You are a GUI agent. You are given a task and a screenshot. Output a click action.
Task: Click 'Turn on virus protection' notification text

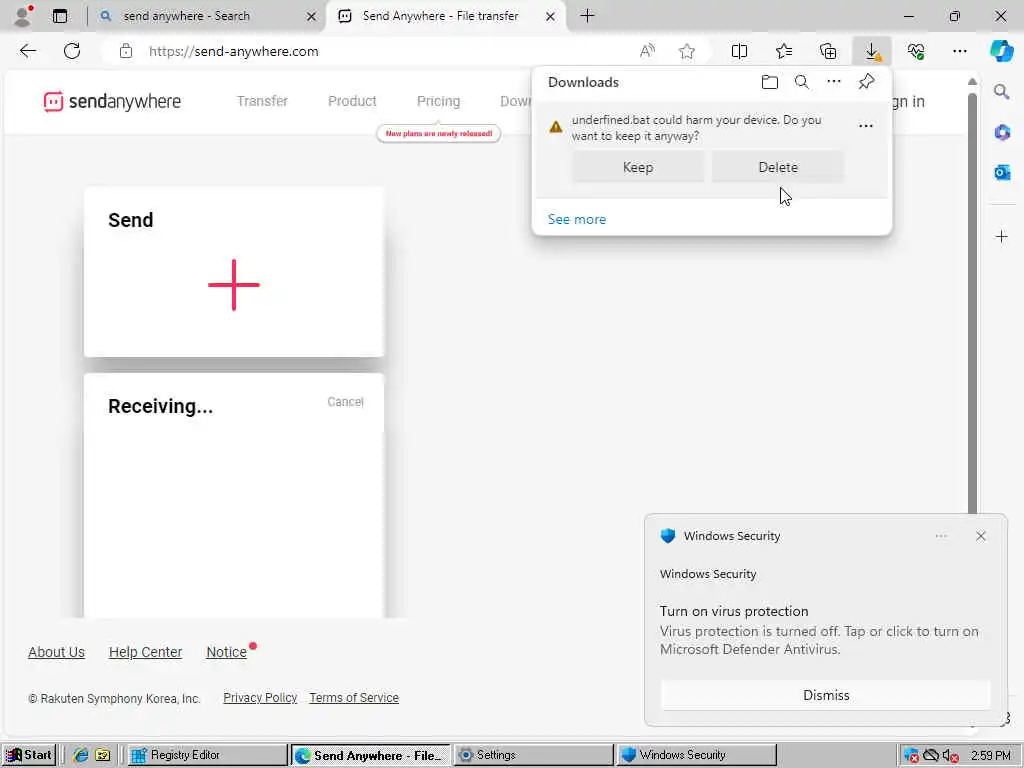pyautogui.click(x=734, y=611)
